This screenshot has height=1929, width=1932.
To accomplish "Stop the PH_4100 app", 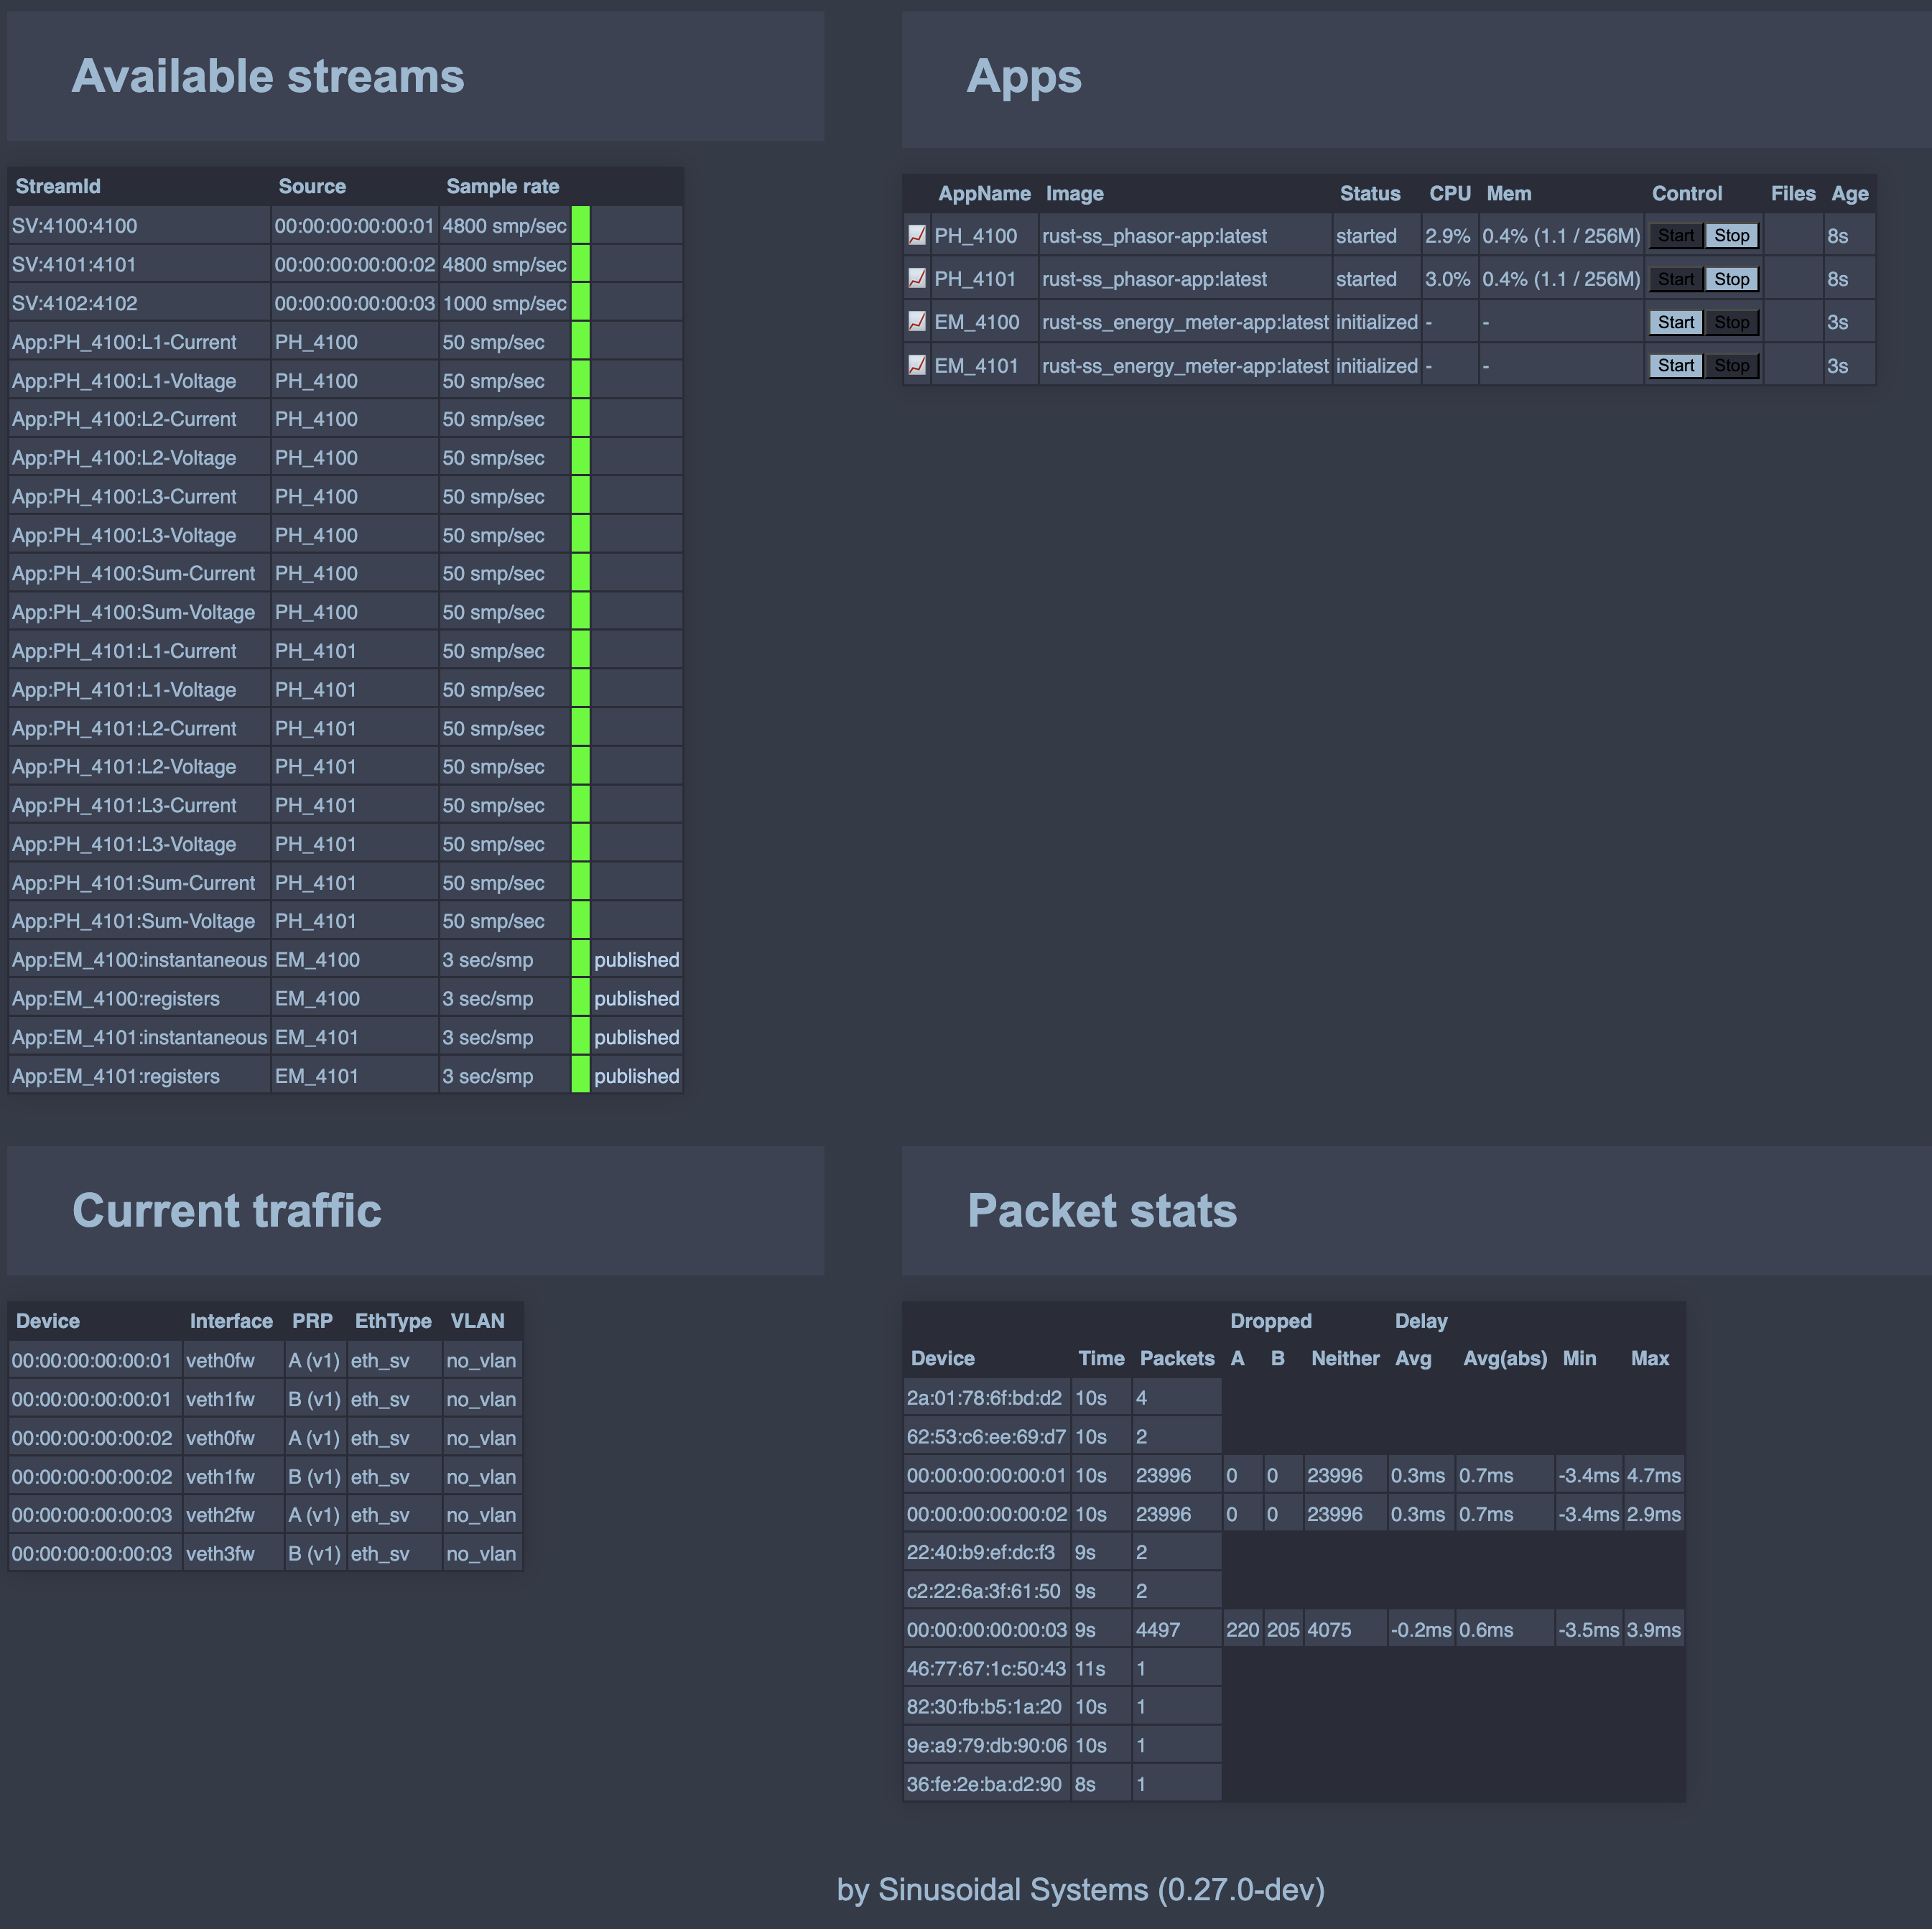I will [x=1731, y=236].
